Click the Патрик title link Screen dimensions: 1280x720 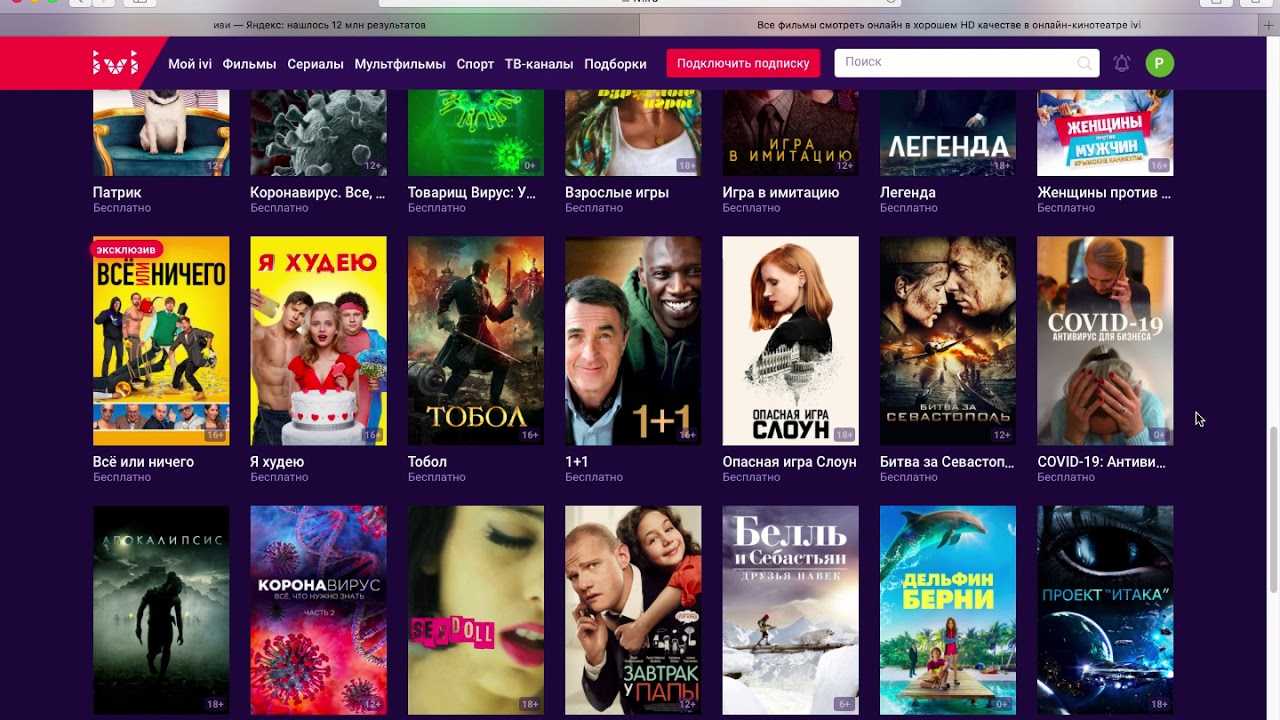coord(117,192)
